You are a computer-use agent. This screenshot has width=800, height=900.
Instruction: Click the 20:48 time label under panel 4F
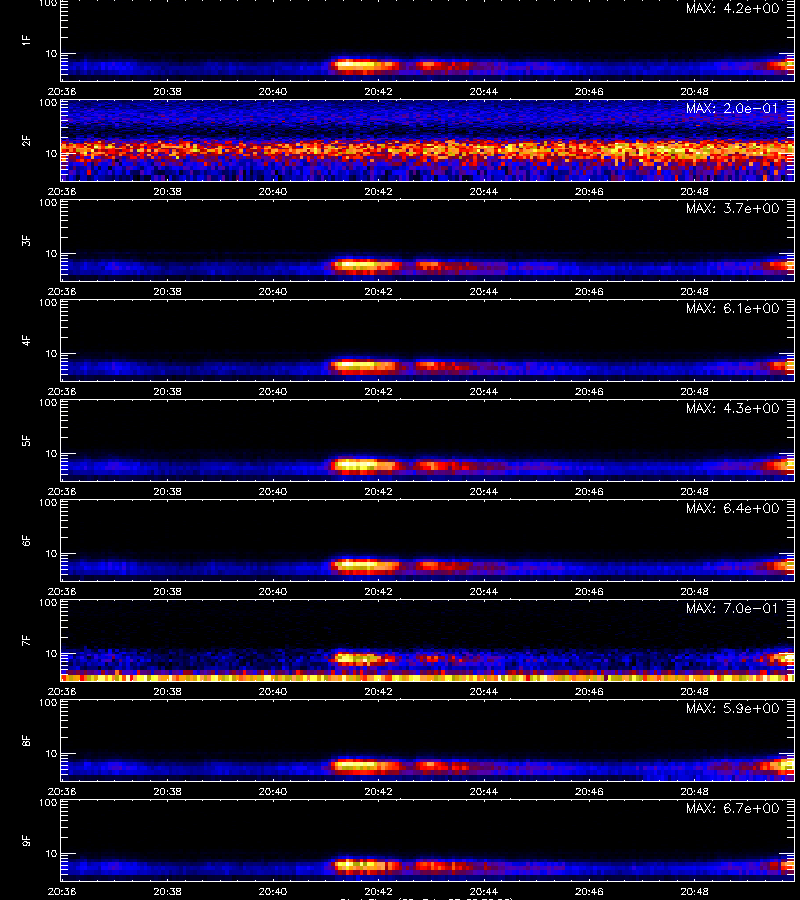click(694, 391)
